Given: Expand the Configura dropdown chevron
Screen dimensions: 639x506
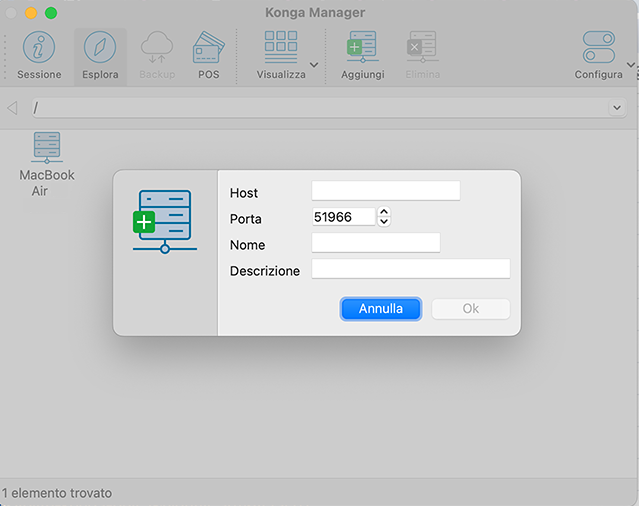Looking at the screenshot, I should (x=630, y=65).
